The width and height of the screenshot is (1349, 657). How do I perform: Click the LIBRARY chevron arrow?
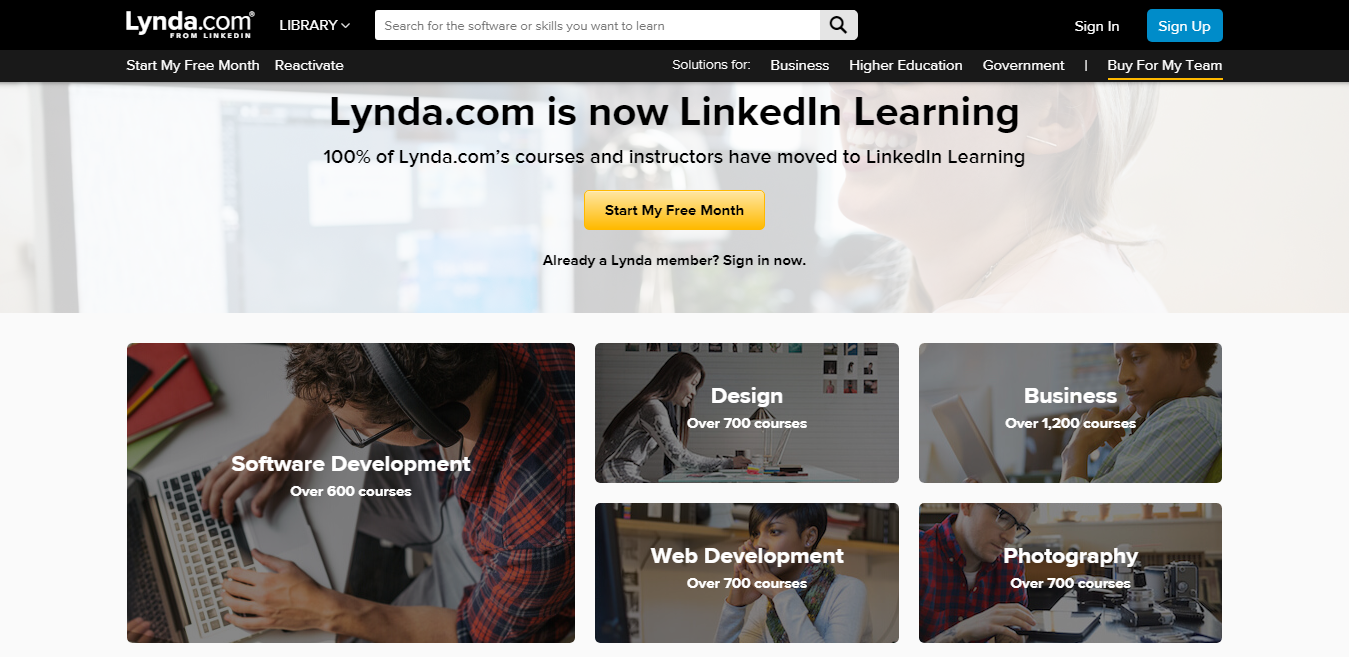(346, 25)
